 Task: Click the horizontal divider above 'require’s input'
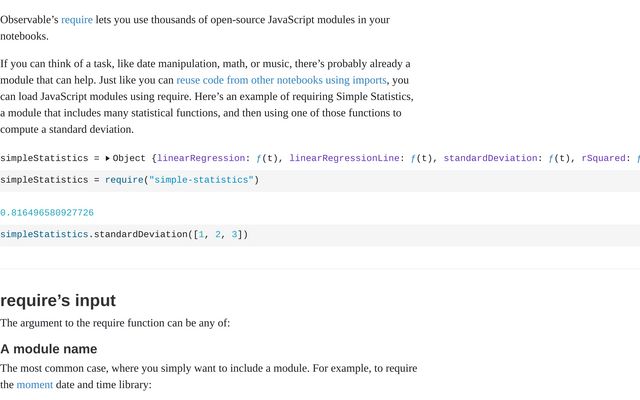(x=320, y=268)
